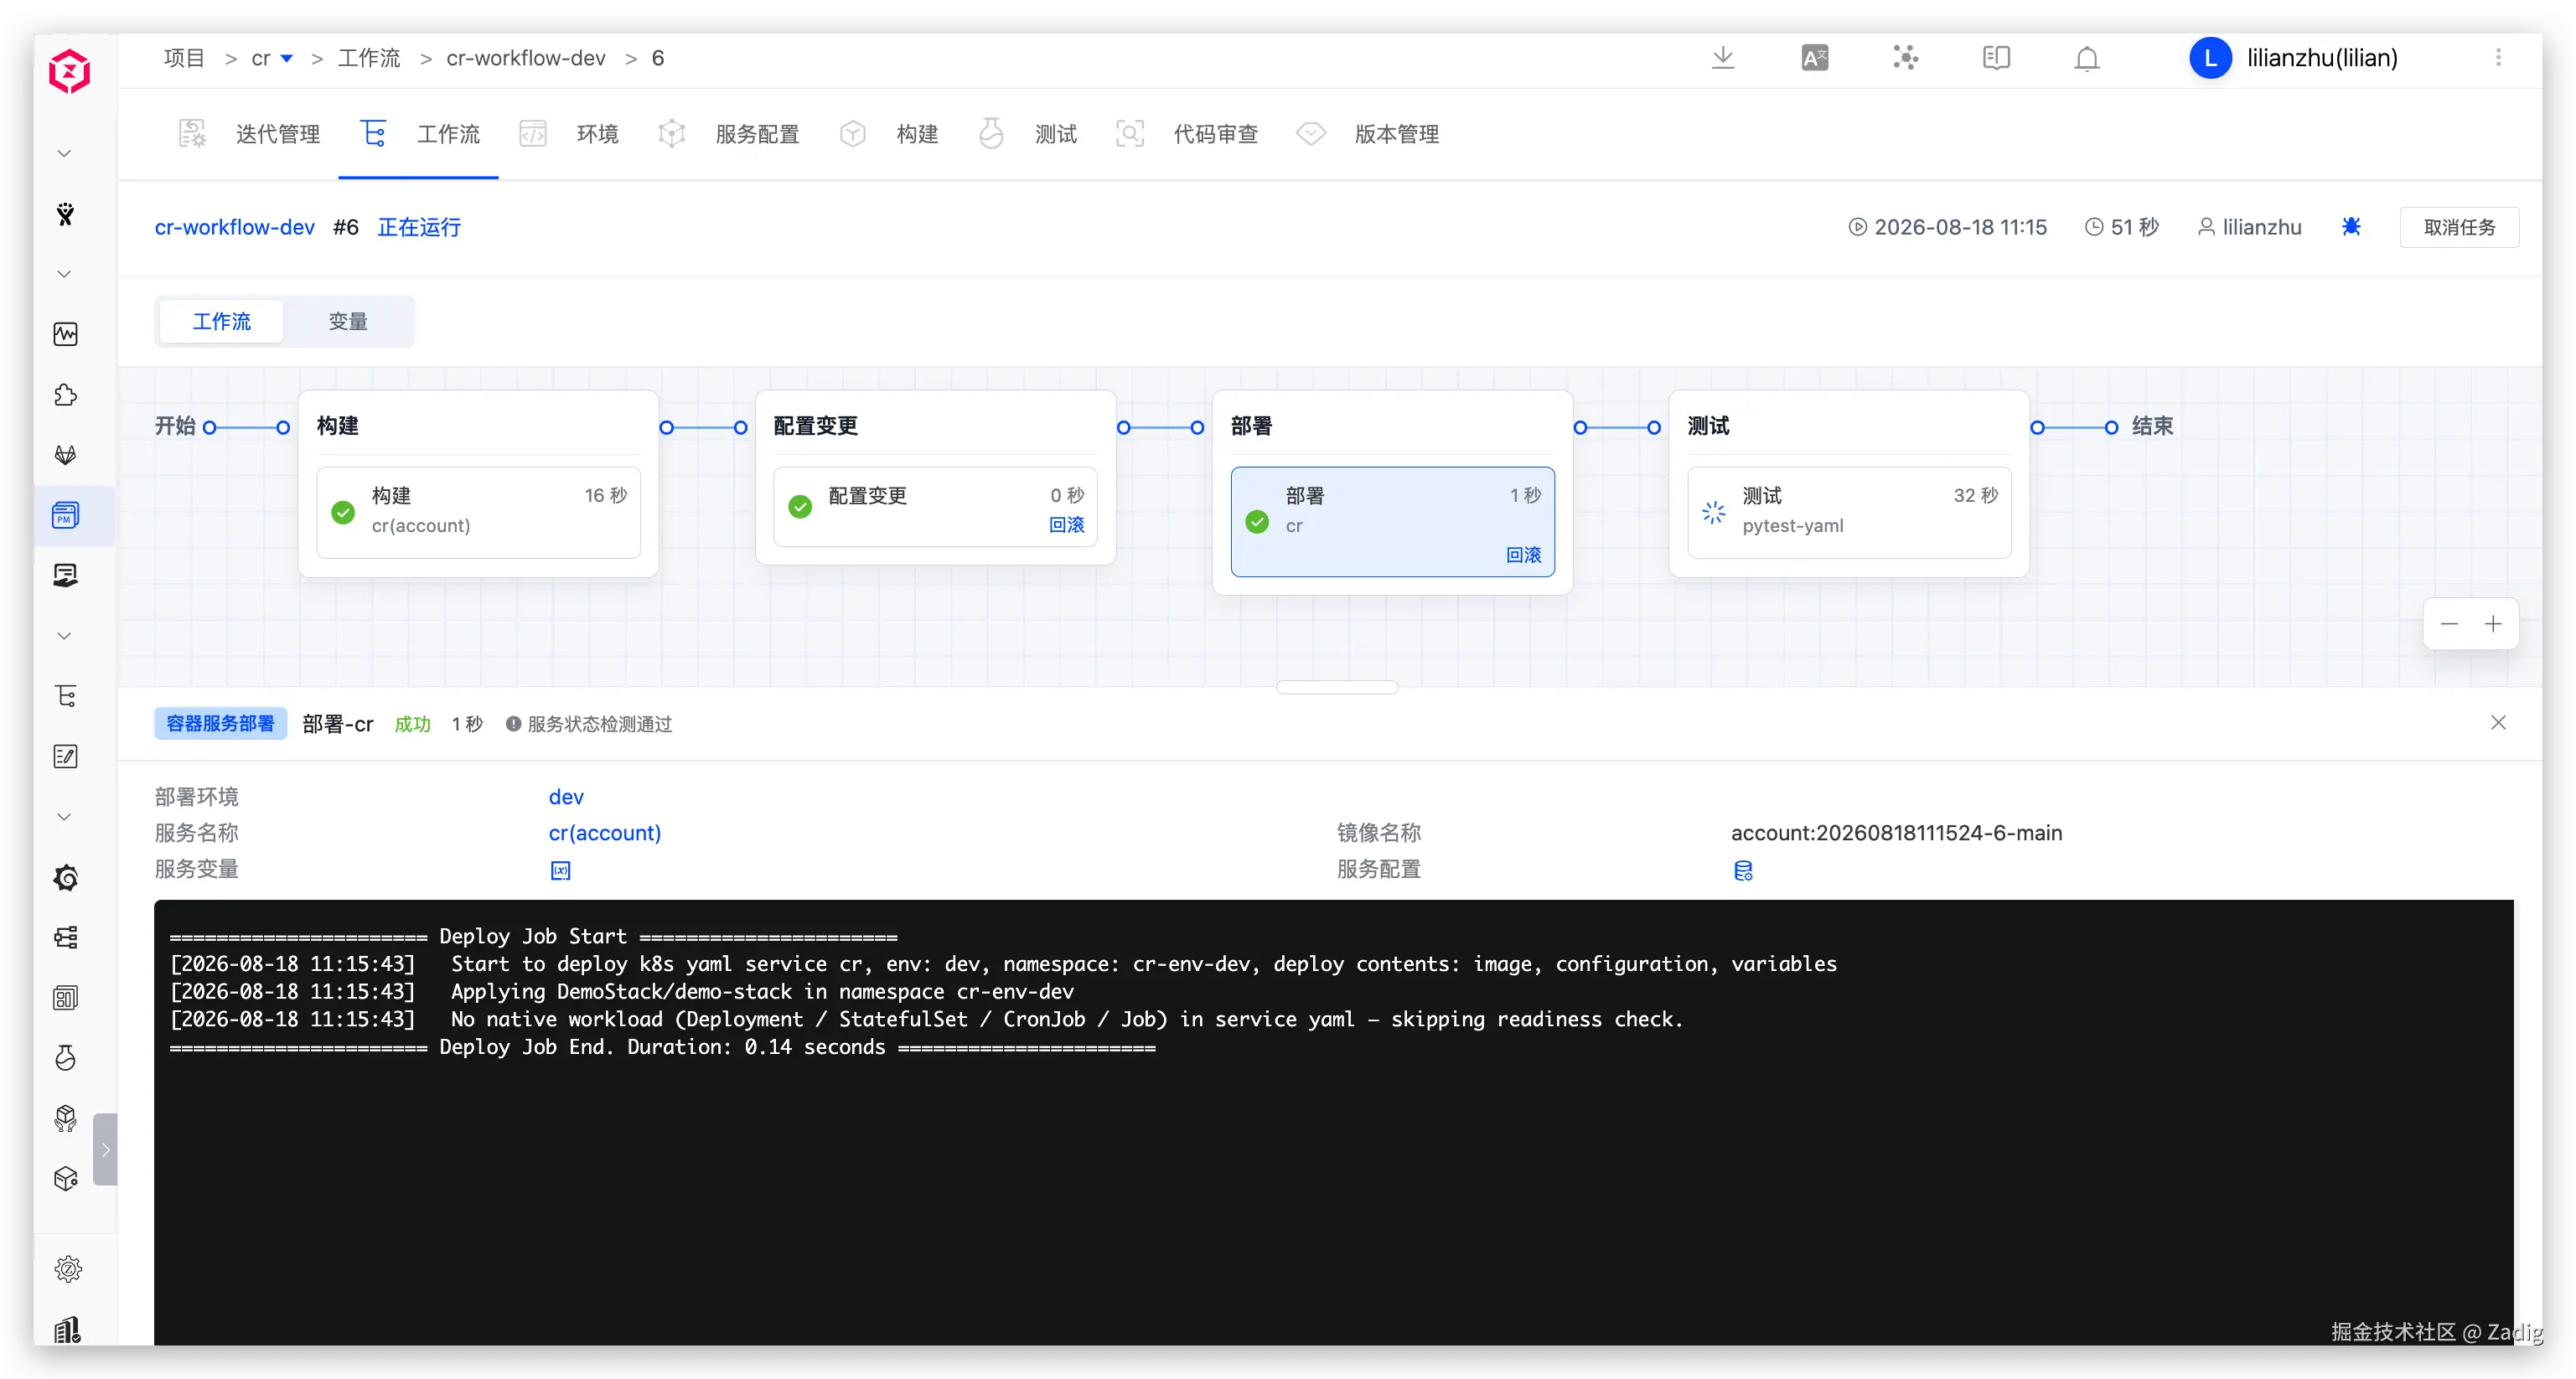This screenshot has height=1379, width=2576.
Task: Collapse the first sidebar section chevron
Action: tap(64, 154)
